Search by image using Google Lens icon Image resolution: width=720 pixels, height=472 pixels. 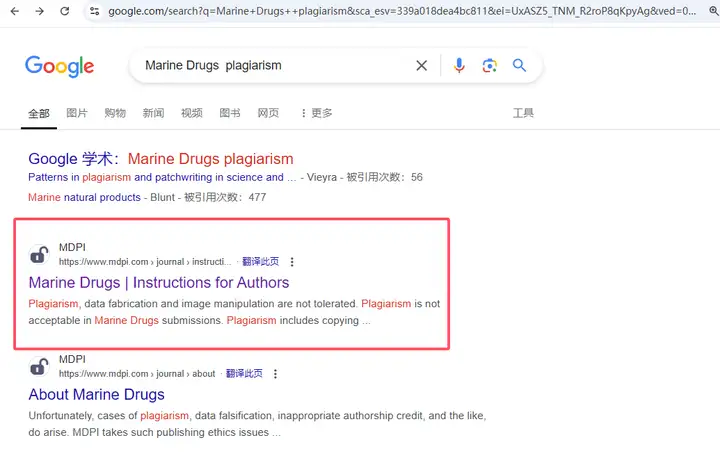click(489, 66)
